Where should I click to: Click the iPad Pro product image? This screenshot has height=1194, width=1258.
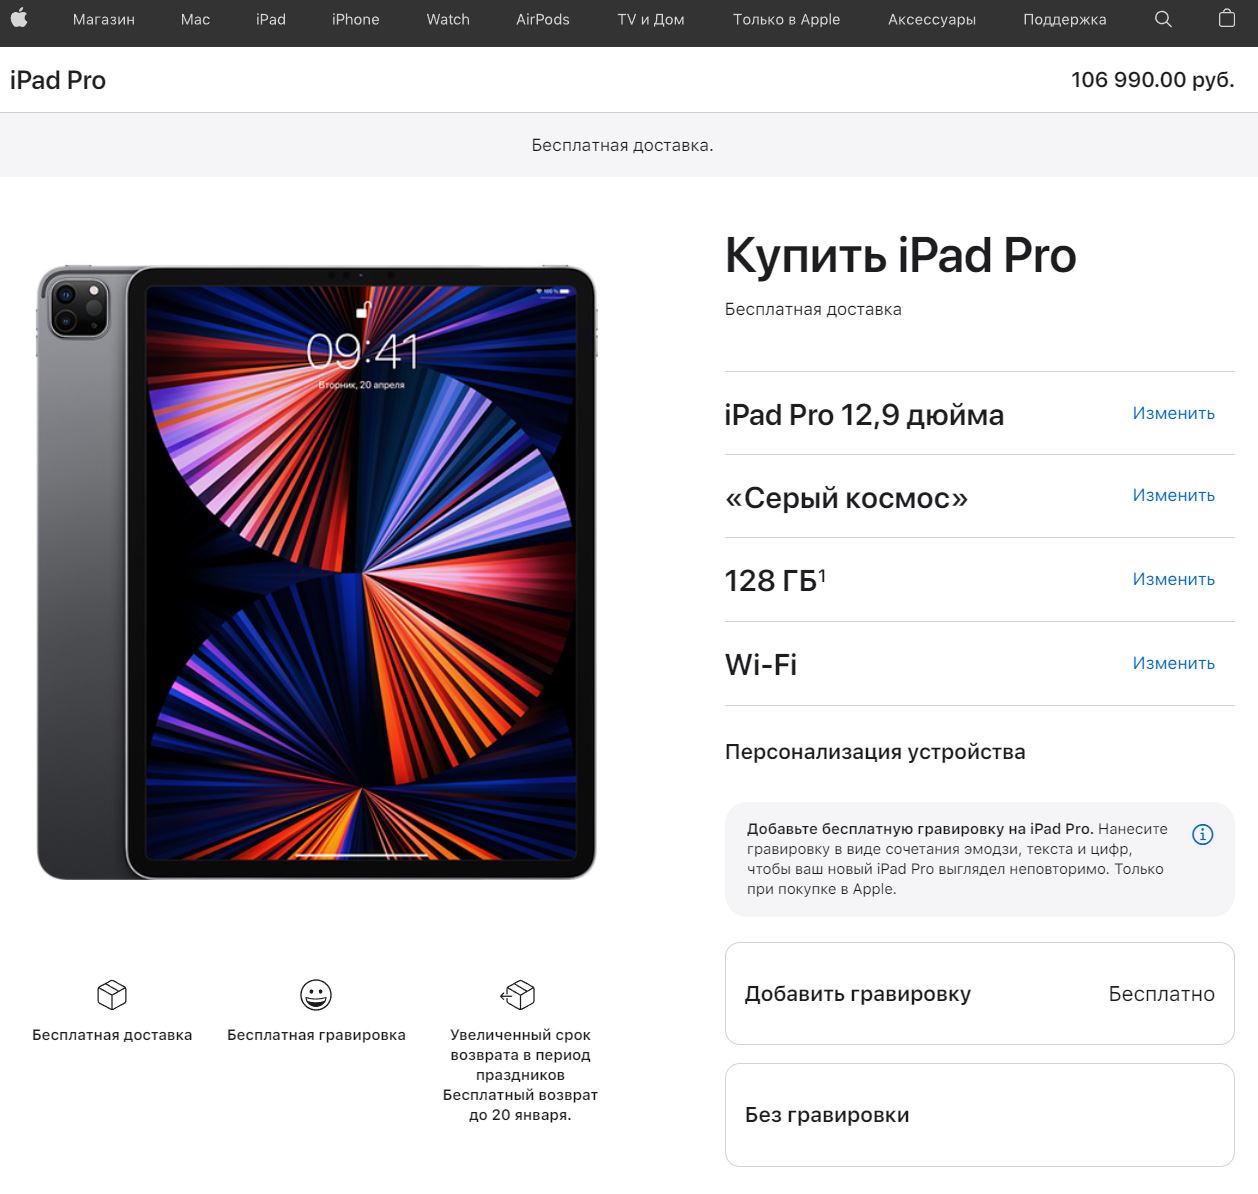pos(316,573)
